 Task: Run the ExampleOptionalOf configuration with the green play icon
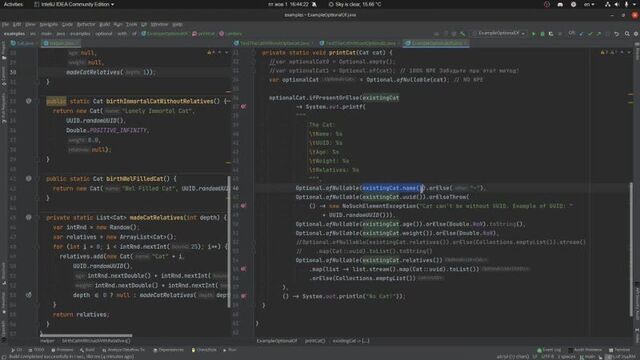[533, 34]
